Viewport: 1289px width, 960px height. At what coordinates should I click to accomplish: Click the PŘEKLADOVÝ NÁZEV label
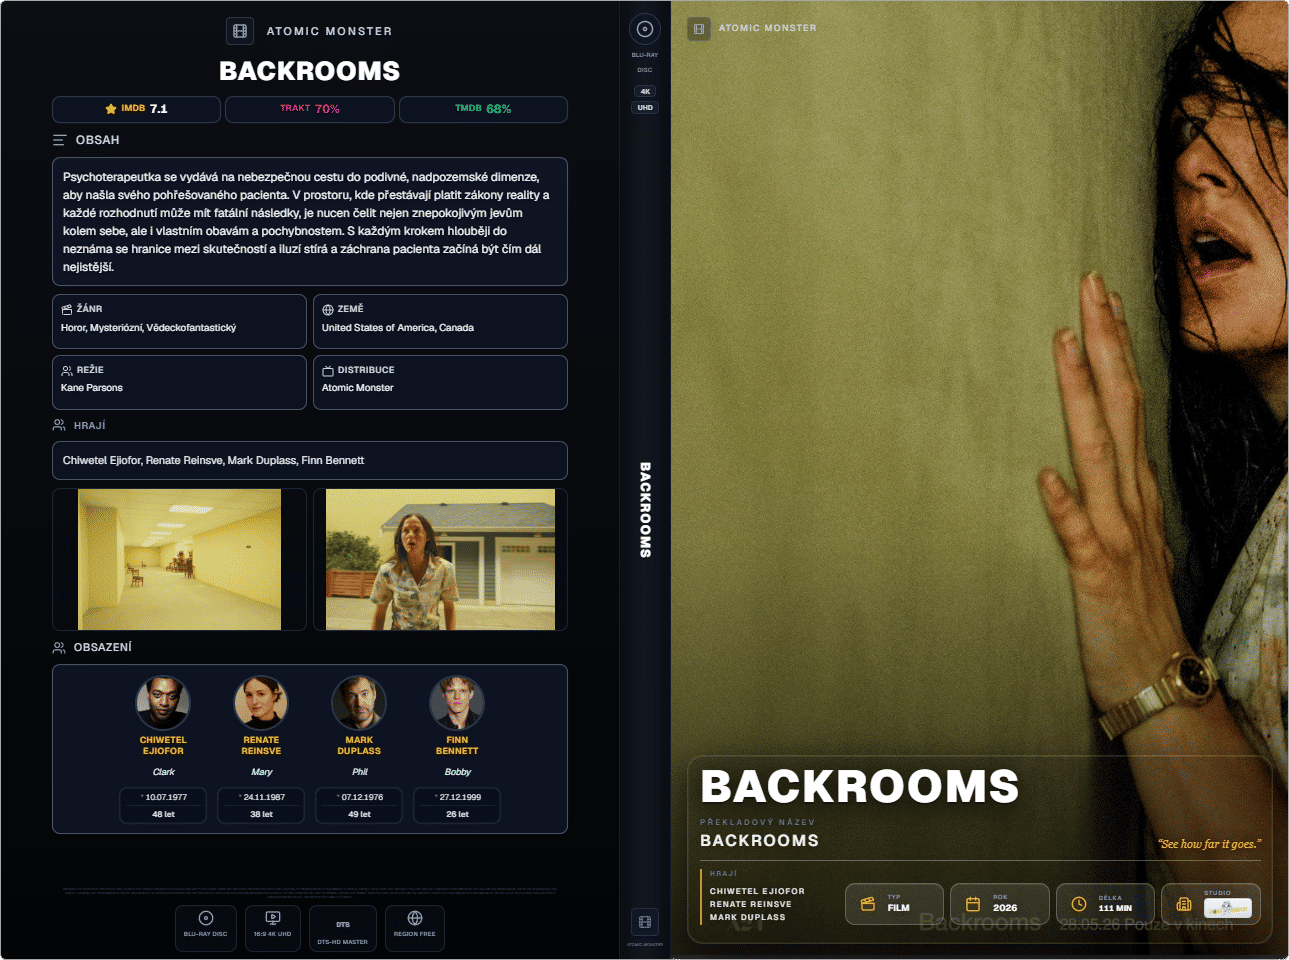pyautogui.click(x=757, y=822)
